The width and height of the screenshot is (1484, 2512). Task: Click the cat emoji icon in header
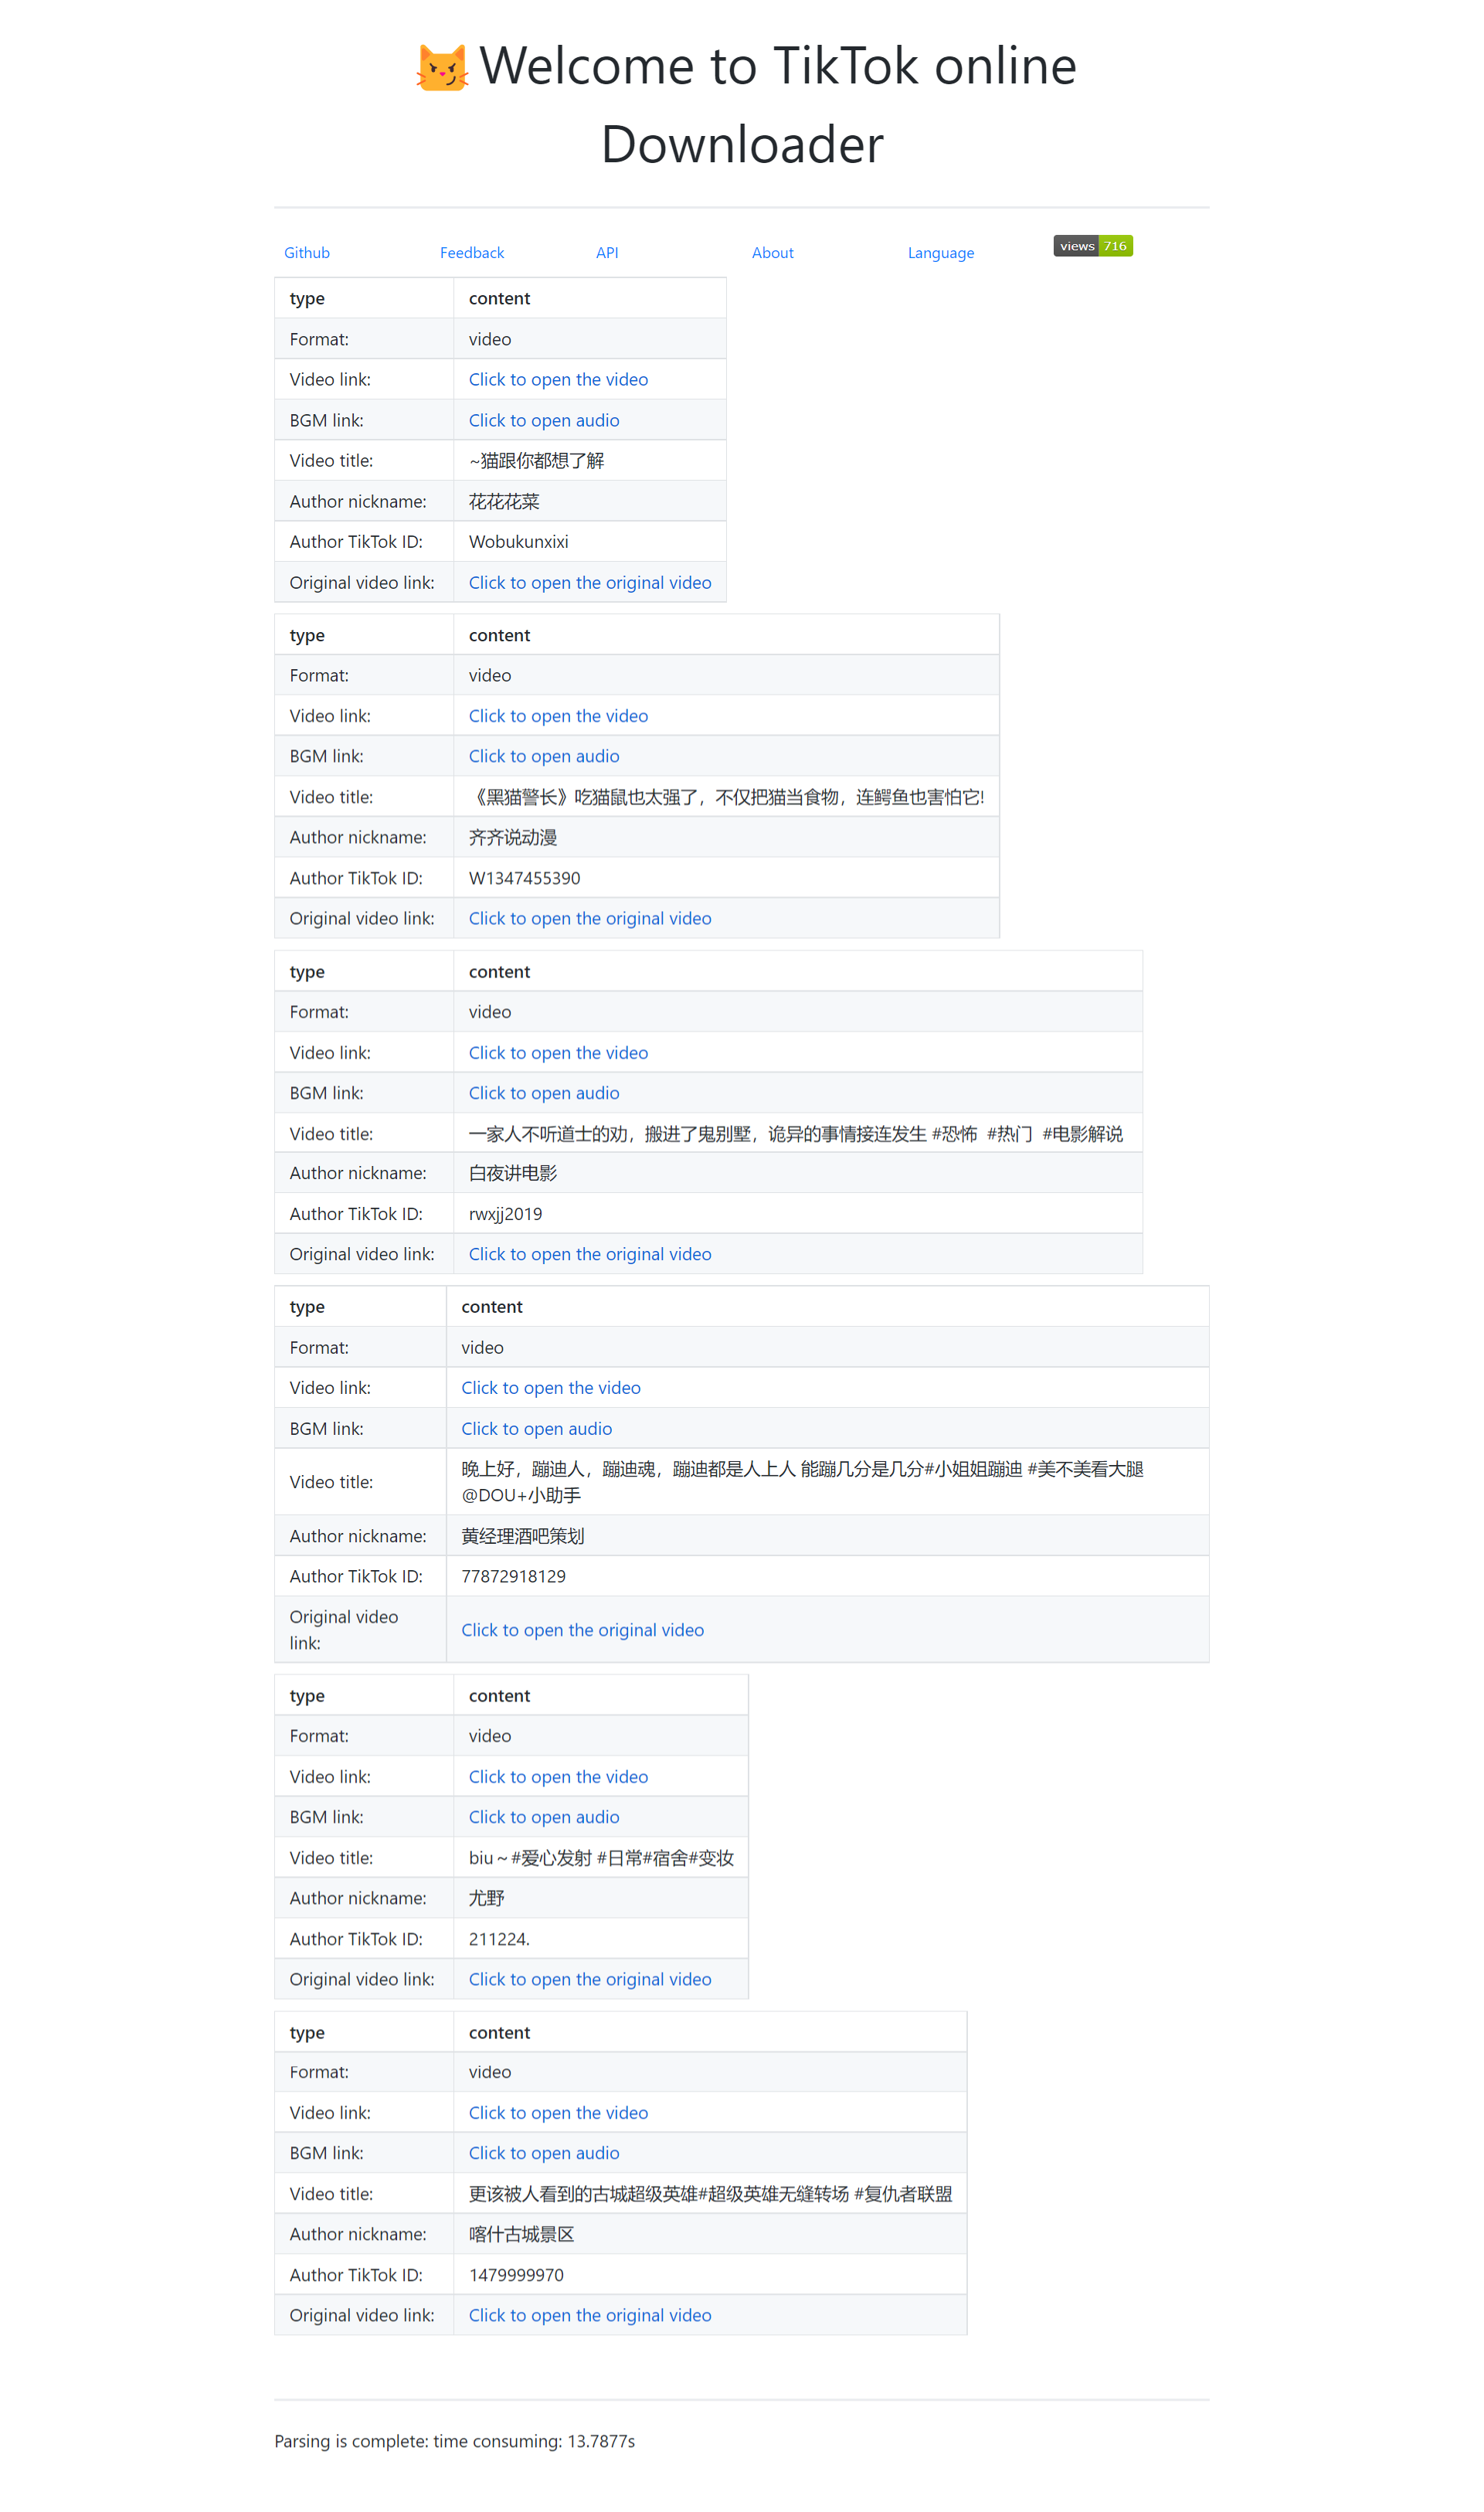click(x=441, y=68)
